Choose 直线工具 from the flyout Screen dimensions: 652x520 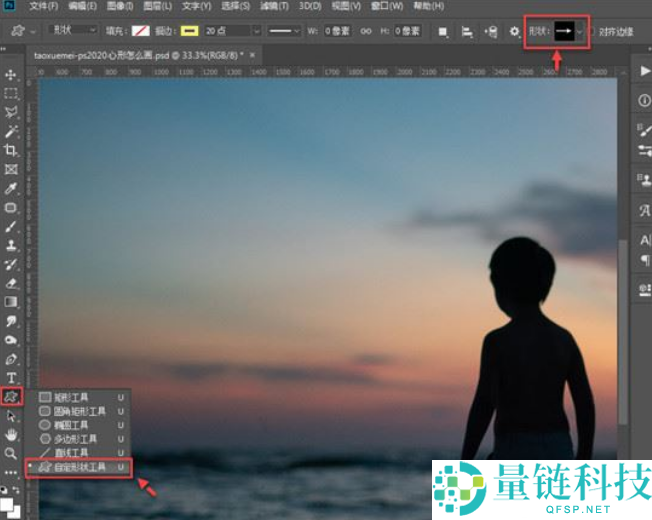click(78, 452)
